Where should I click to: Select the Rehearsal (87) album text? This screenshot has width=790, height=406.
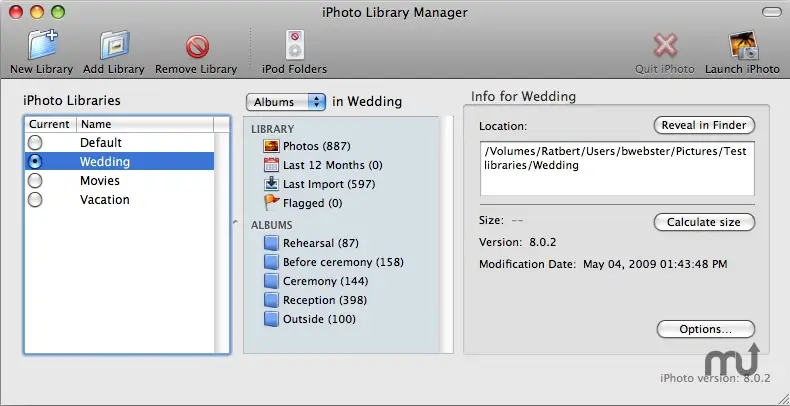[x=320, y=243]
